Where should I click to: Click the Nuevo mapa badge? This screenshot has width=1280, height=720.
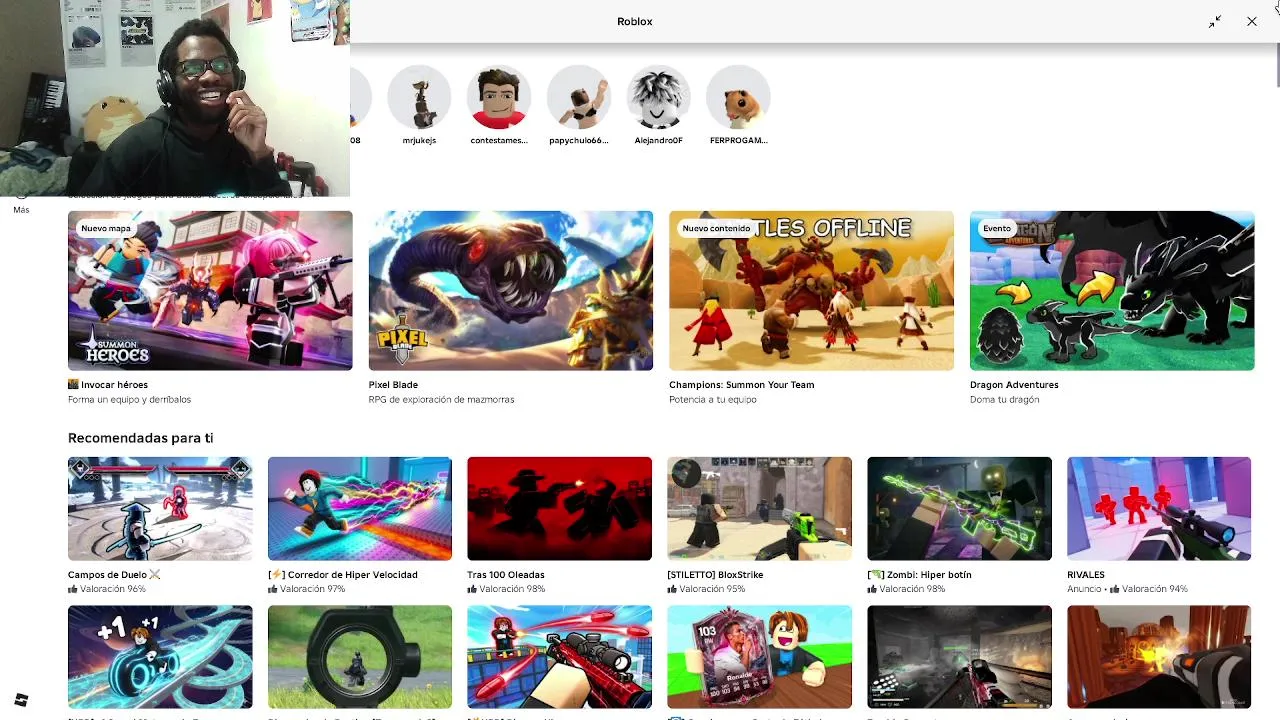tap(106, 228)
